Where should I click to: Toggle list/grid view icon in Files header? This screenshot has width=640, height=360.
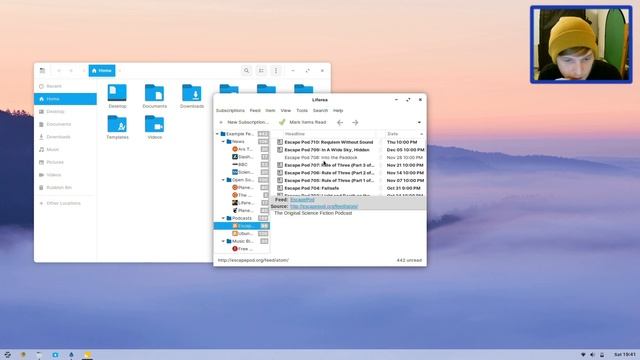[261, 71]
